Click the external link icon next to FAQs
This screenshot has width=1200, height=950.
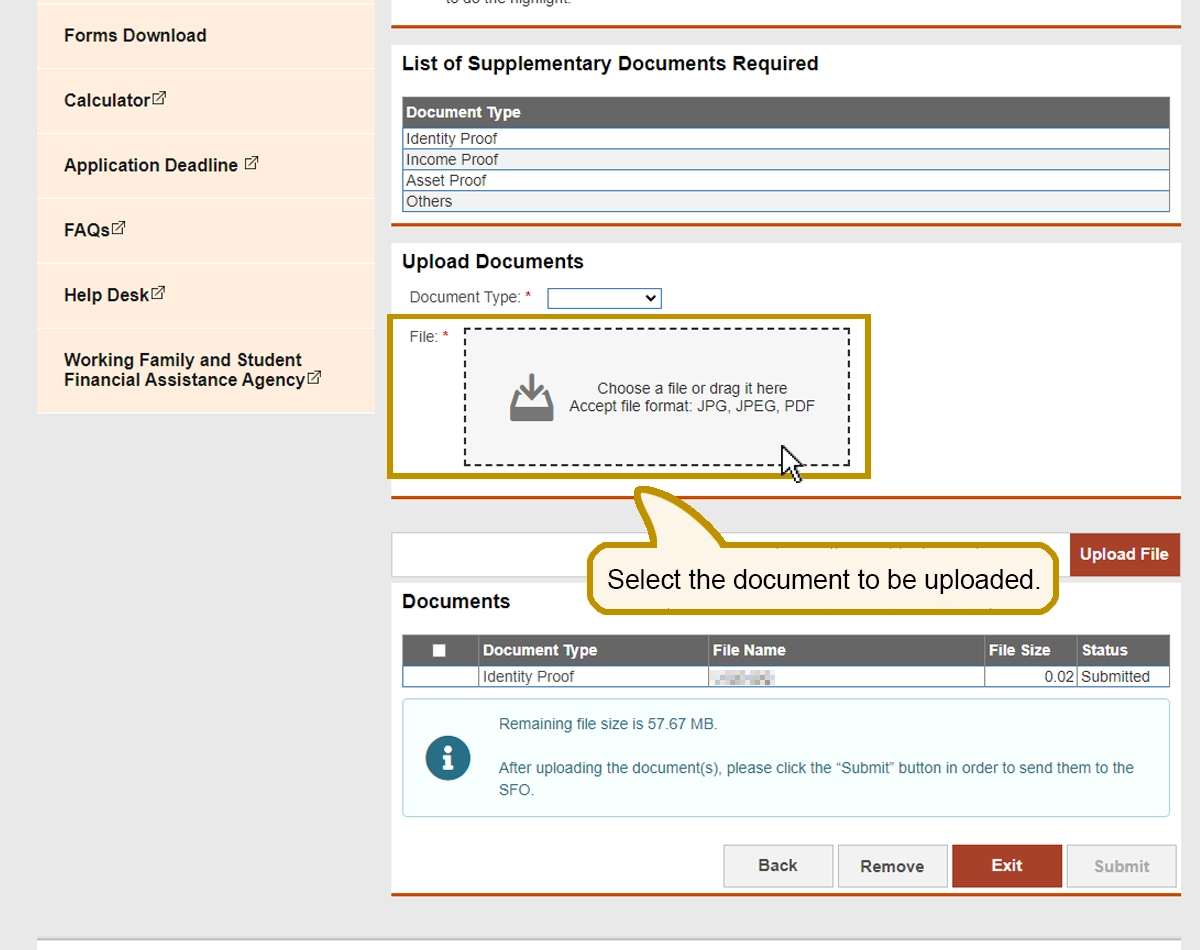[x=119, y=228]
